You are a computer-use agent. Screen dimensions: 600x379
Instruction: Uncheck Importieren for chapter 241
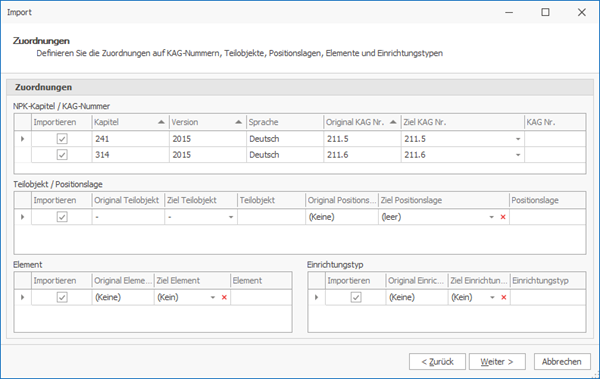coord(62,139)
